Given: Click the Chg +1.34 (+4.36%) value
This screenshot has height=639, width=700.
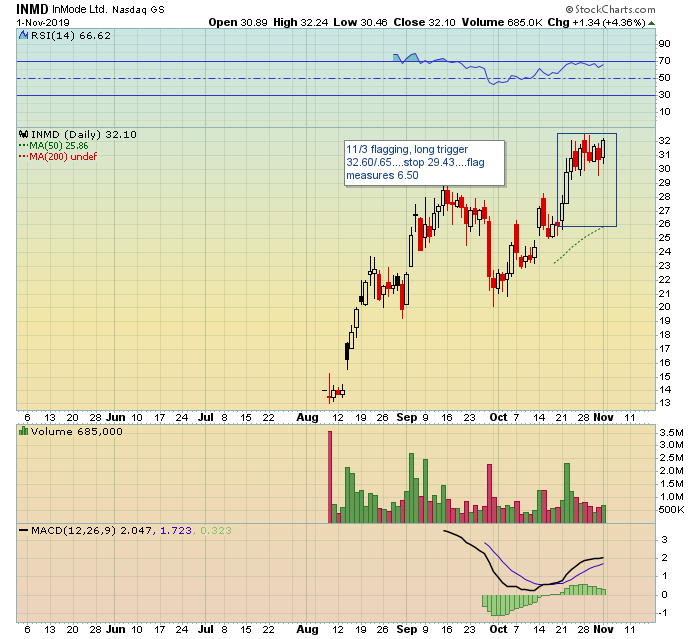Looking at the screenshot, I should tap(596, 22).
